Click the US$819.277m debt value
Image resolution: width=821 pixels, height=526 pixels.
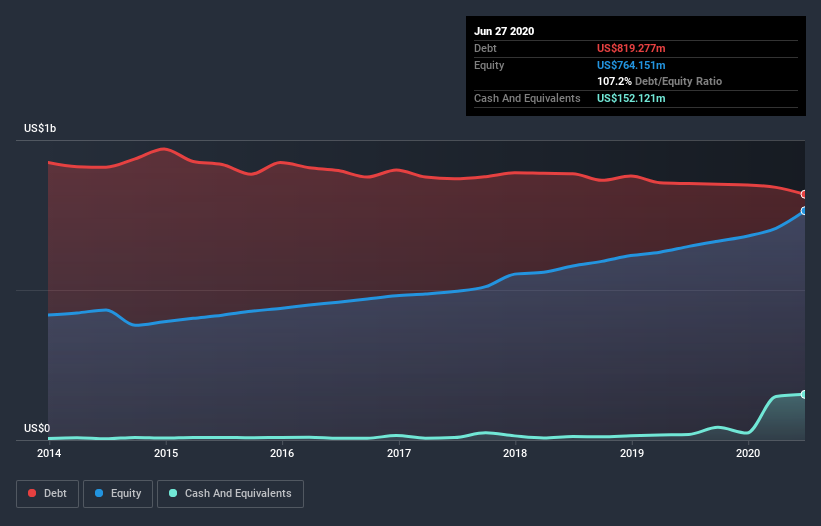pos(631,48)
